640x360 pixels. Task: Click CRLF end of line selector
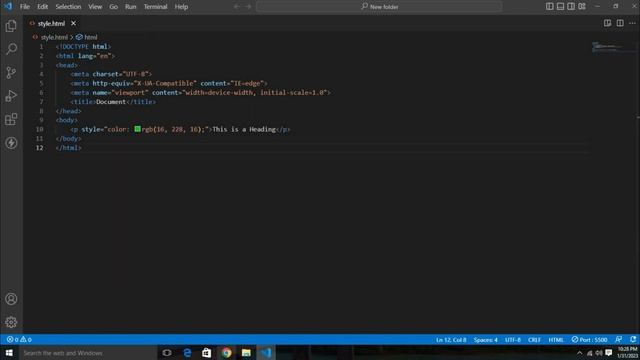(534, 340)
